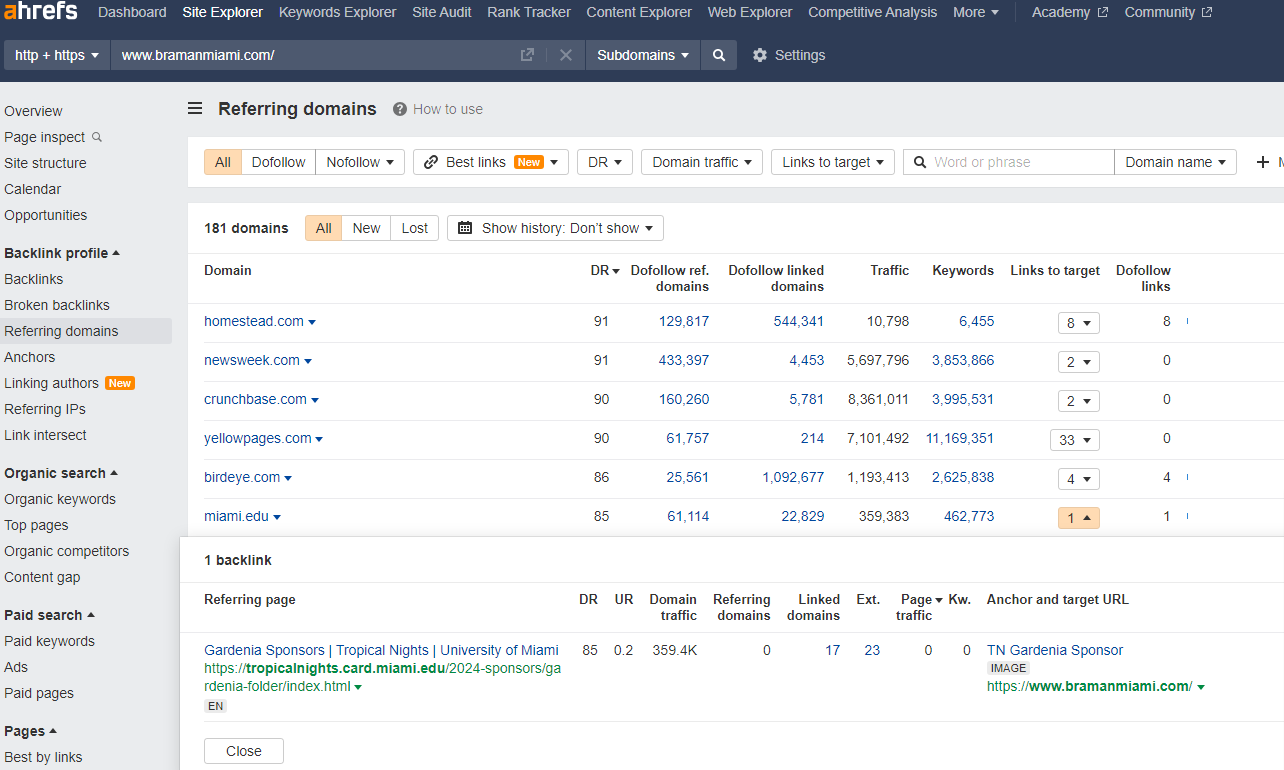This screenshot has width=1284, height=770.
Task: Open the Domain name scope dropdown
Action: 1175,162
